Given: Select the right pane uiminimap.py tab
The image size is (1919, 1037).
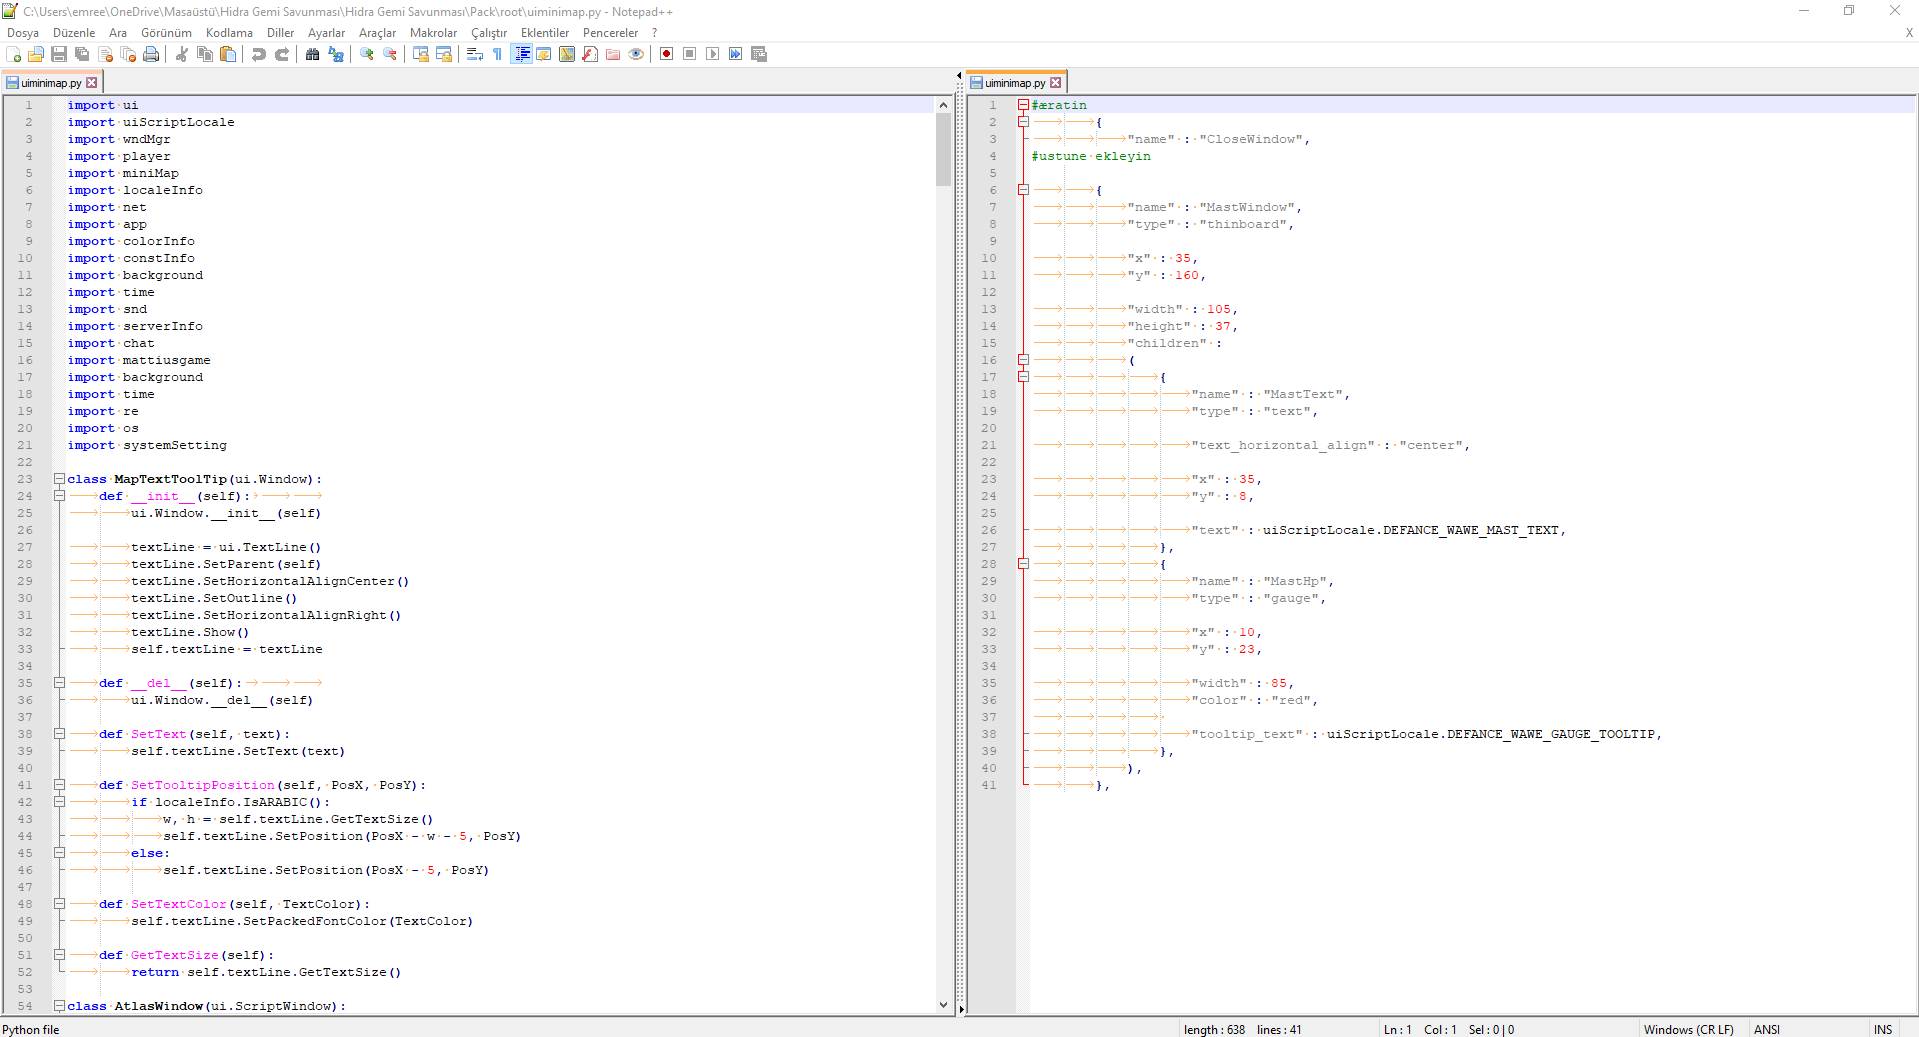Looking at the screenshot, I should coord(1014,83).
